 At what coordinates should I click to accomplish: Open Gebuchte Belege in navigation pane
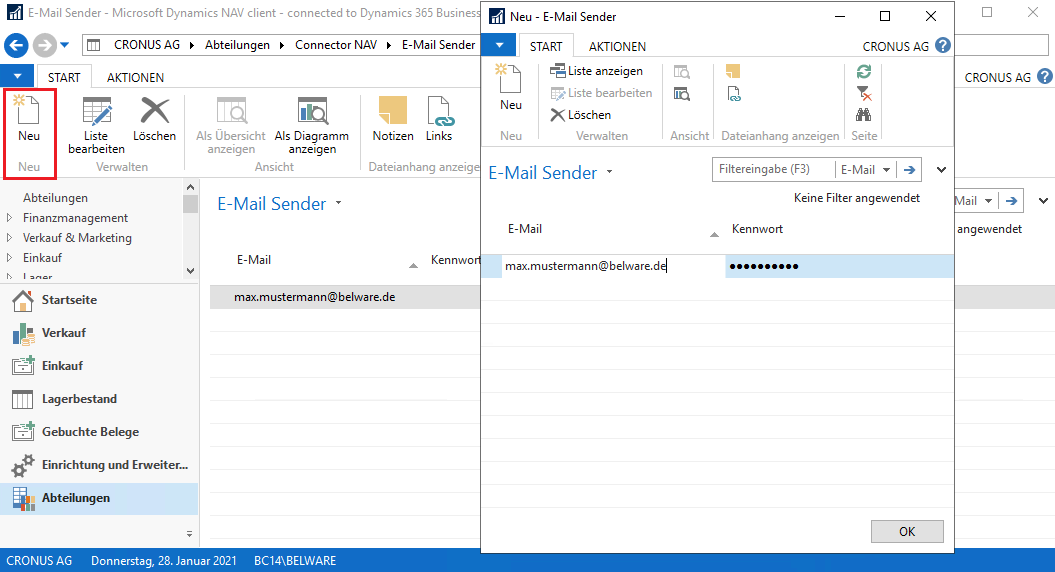(x=99, y=432)
